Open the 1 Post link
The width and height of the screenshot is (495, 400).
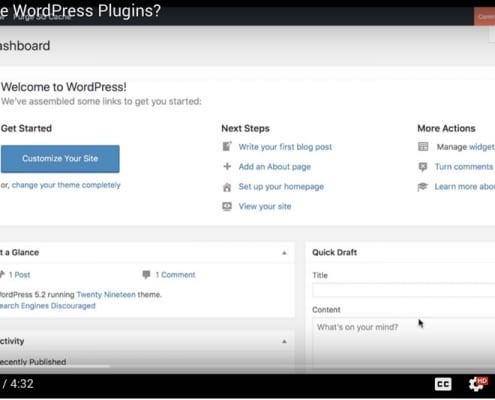[19, 275]
